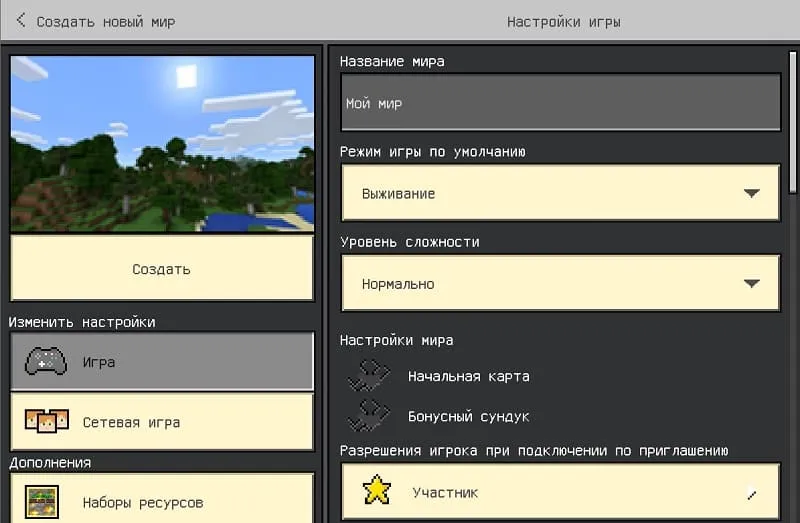Open the Наборы ресурсов section
The height and width of the screenshot is (523, 800).
tap(162, 499)
